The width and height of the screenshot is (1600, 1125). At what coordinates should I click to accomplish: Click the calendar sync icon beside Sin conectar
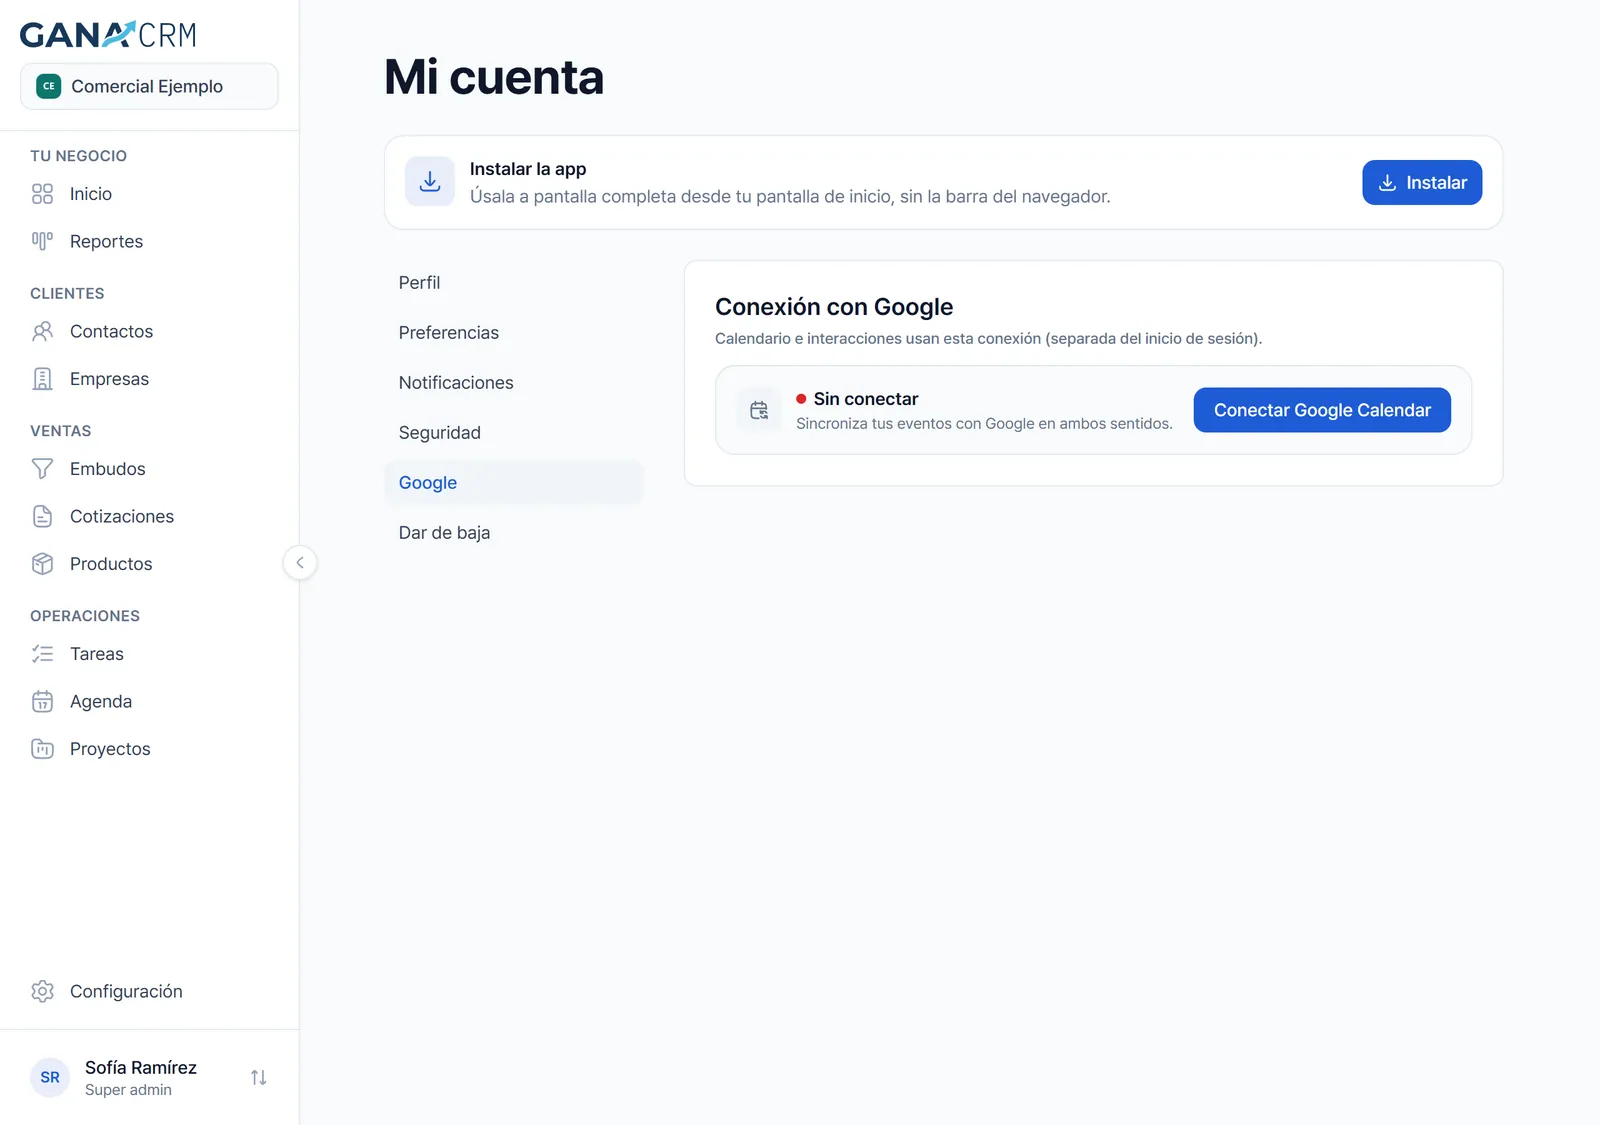759,410
